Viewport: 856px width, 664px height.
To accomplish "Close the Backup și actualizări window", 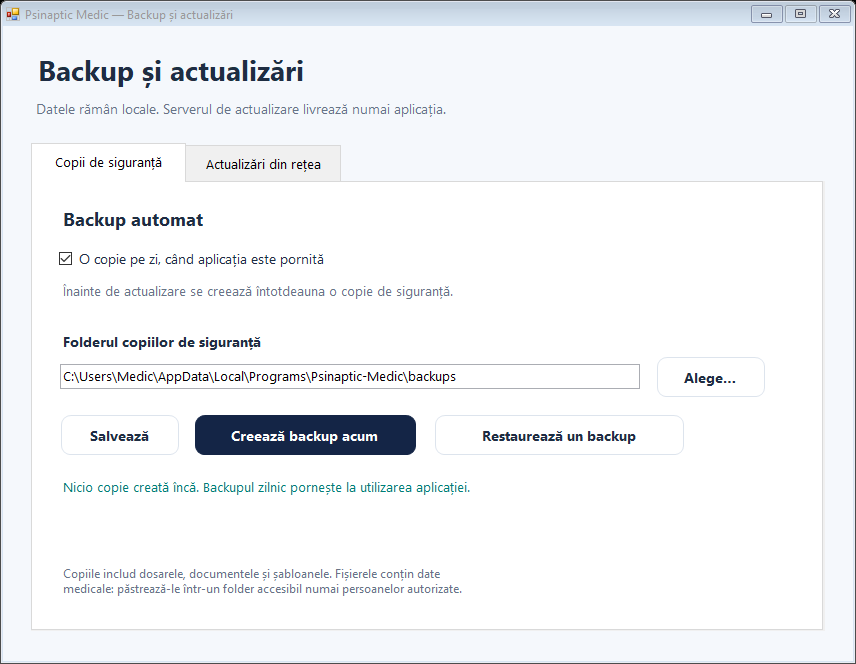I will [x=834, y=14].
